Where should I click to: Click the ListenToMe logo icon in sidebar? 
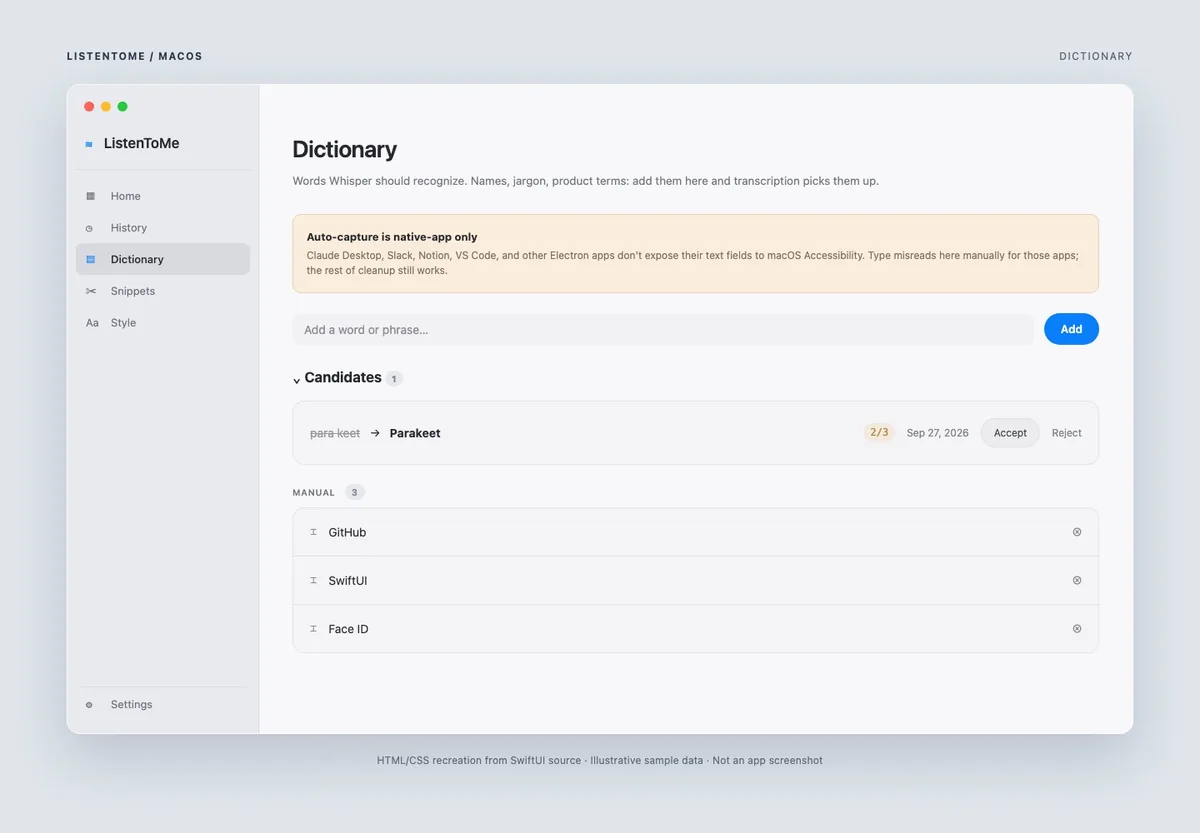coord(89,144)
